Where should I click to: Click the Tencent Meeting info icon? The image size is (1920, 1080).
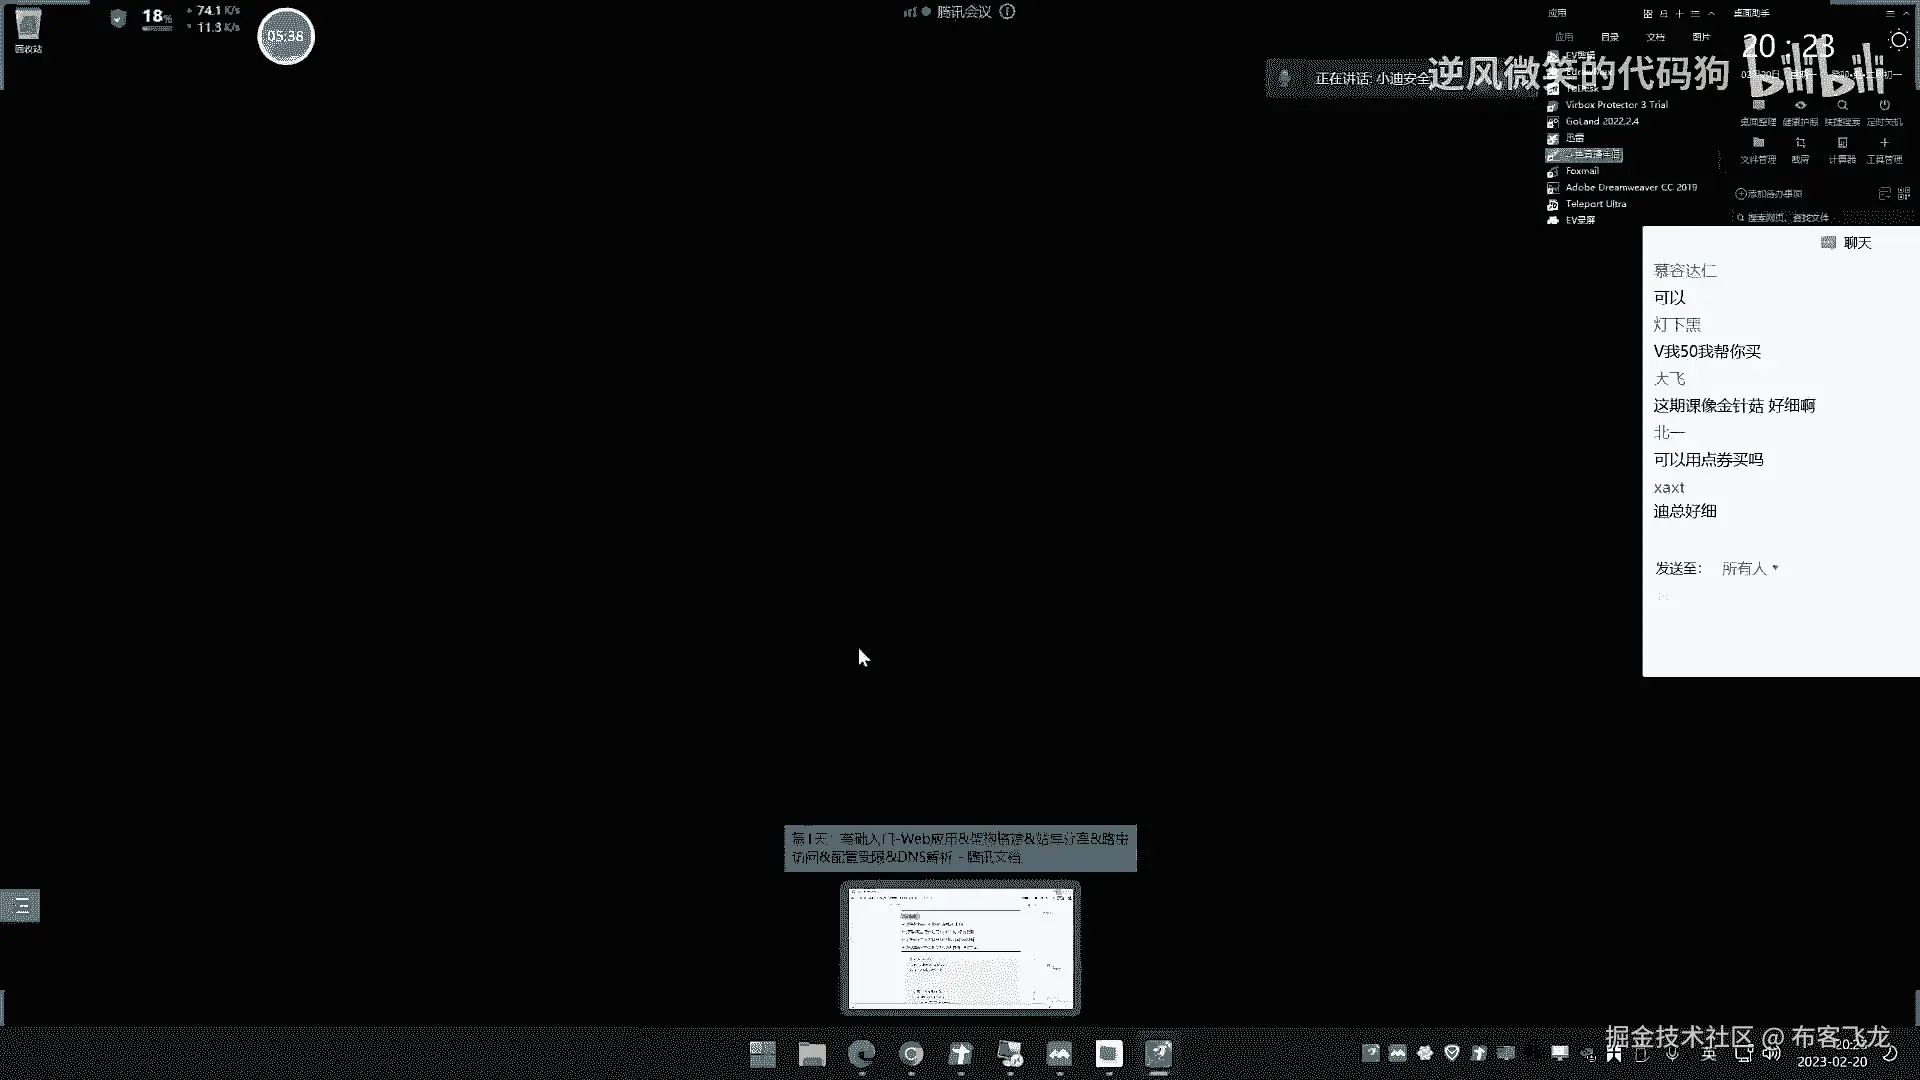(x=1007, y=12)
